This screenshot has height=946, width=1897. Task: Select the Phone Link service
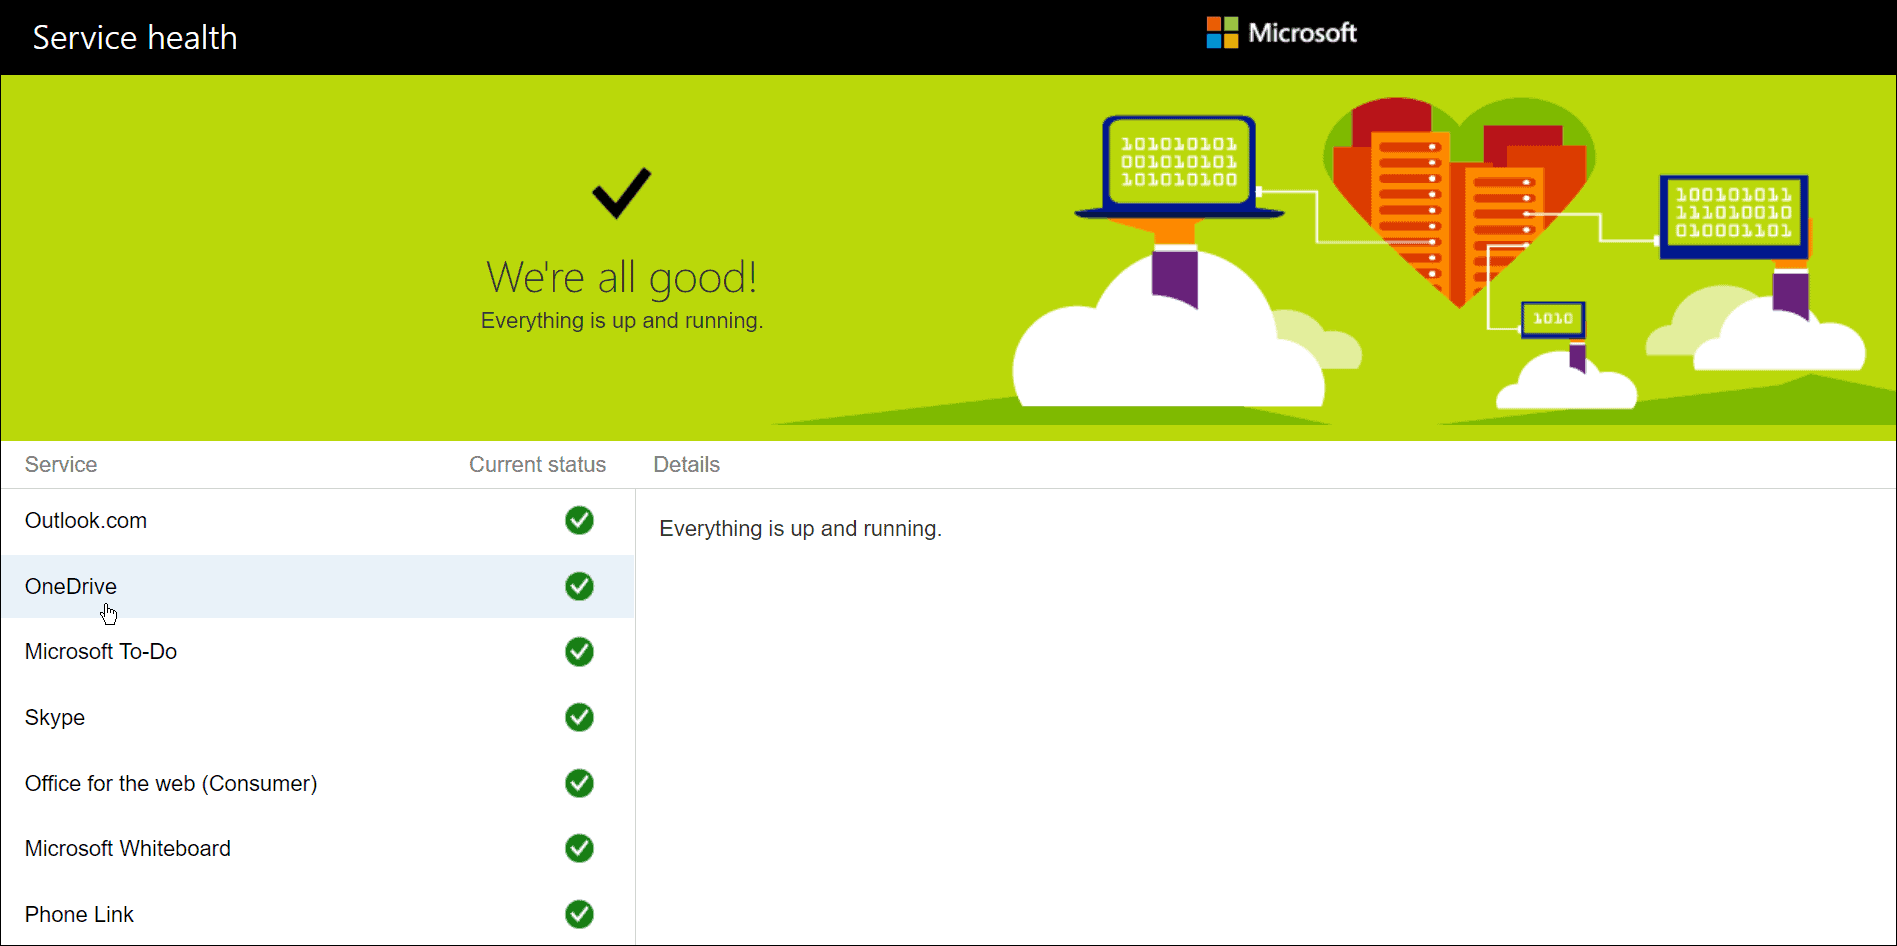[318, 914]
